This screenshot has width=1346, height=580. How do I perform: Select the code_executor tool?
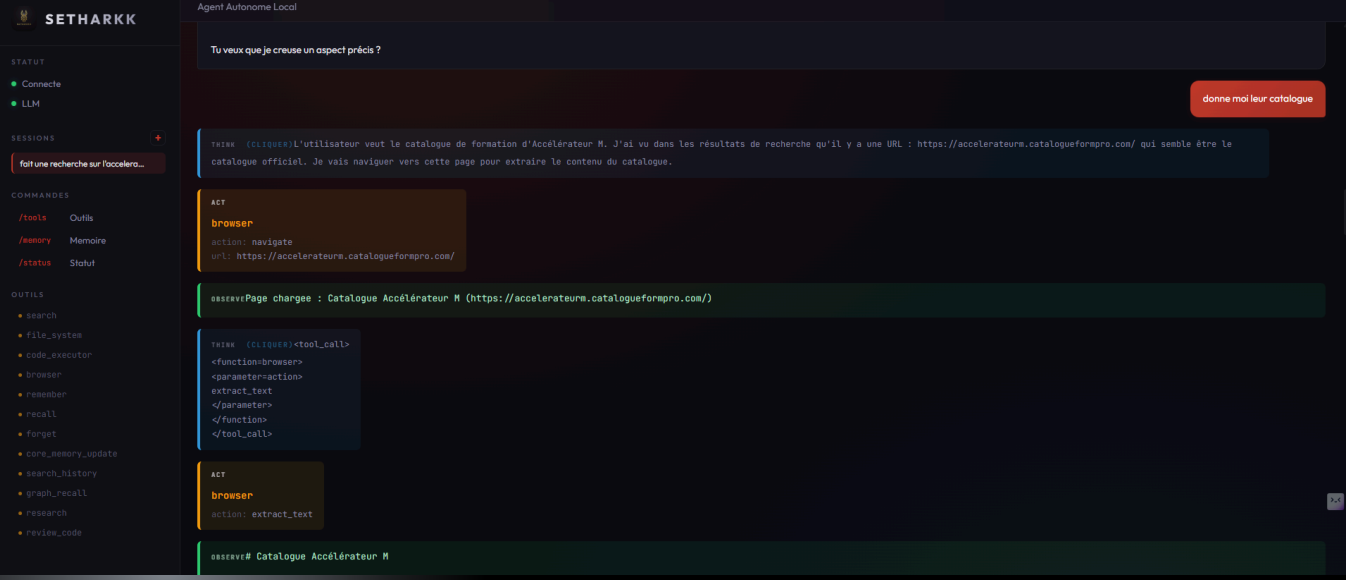point(59,355)
